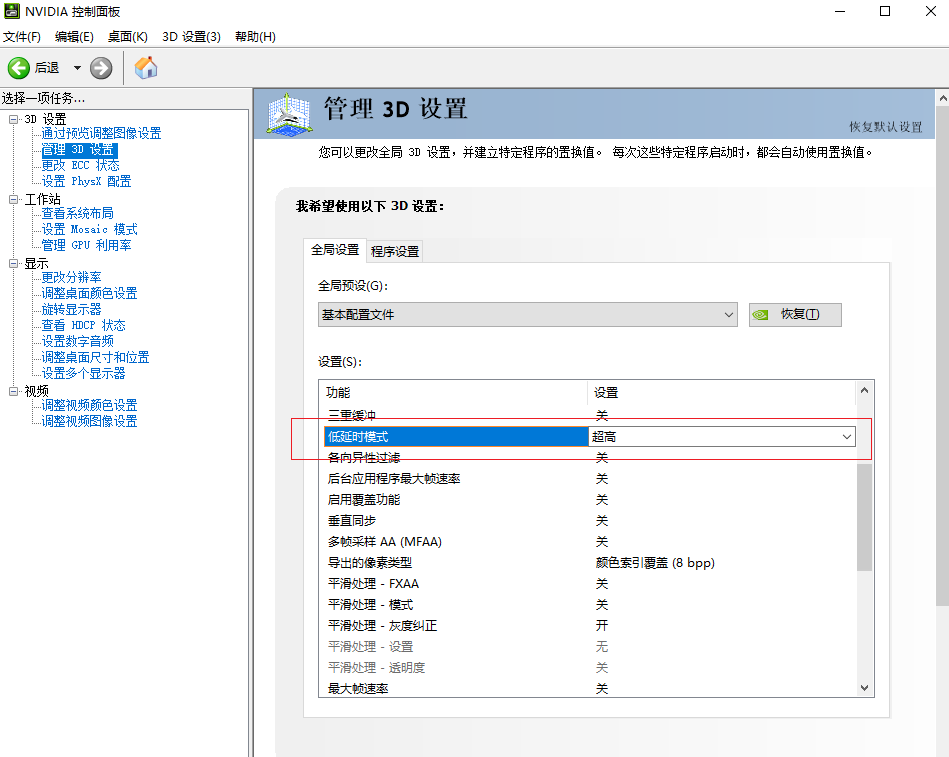Select 更改 ECC 状态 in task tree
This screenshot has width=949, height=757.
[80, 165]
